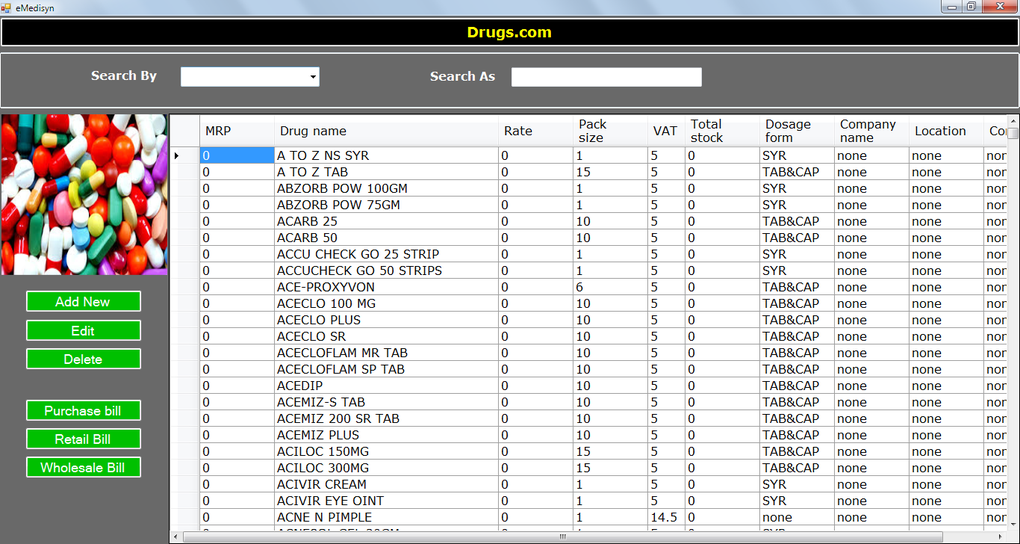The width and height of the screenshot is (1020, 544).
Task: Open the Purchase bill form
Action: [83, 411]
